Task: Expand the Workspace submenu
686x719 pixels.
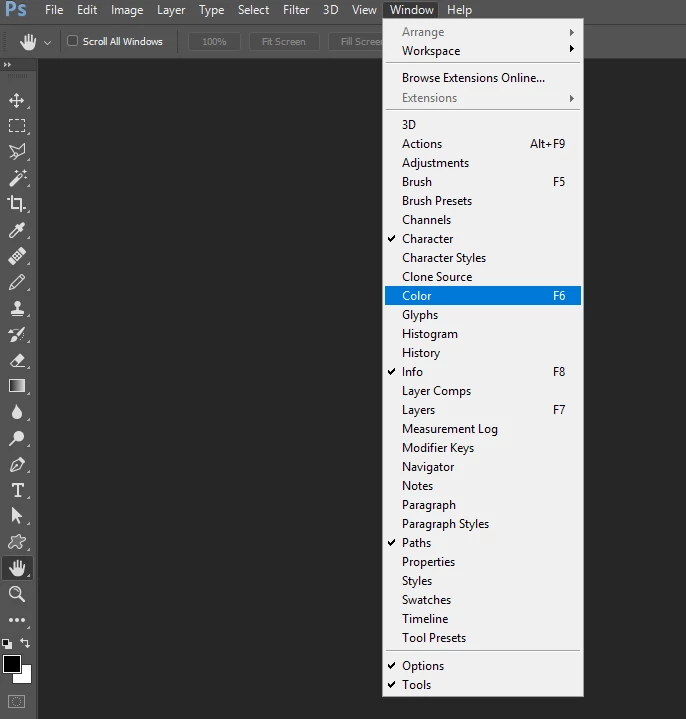Action: pyautogui.click(x=483, y=51)
